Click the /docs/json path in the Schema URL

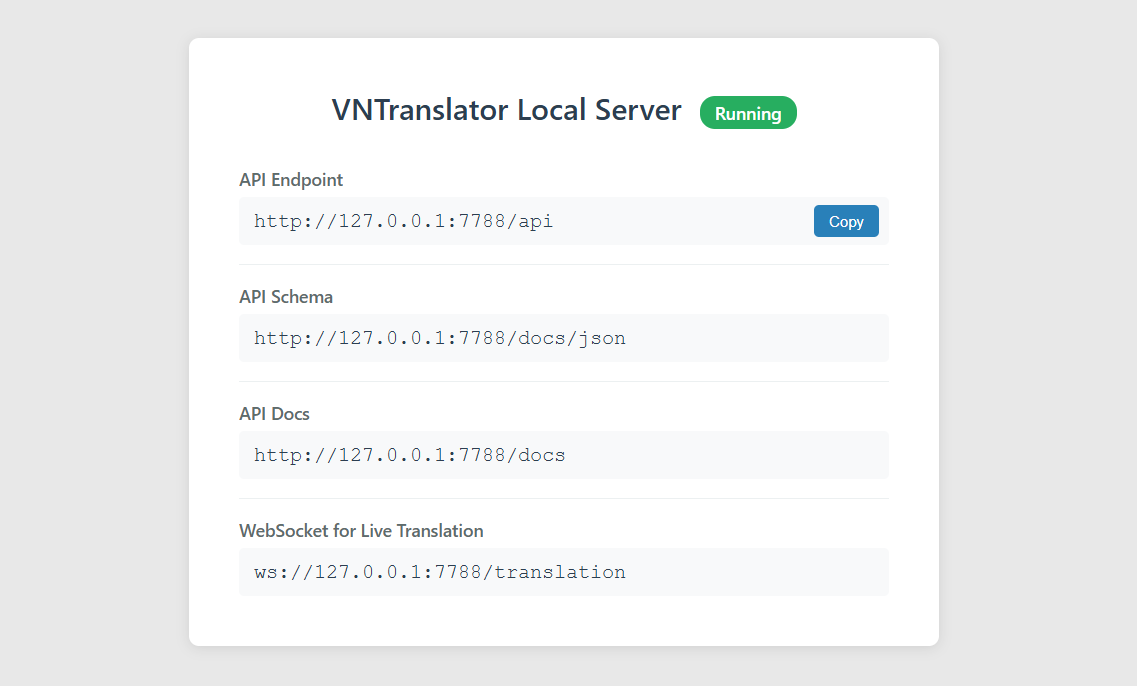tap(572, 338)
